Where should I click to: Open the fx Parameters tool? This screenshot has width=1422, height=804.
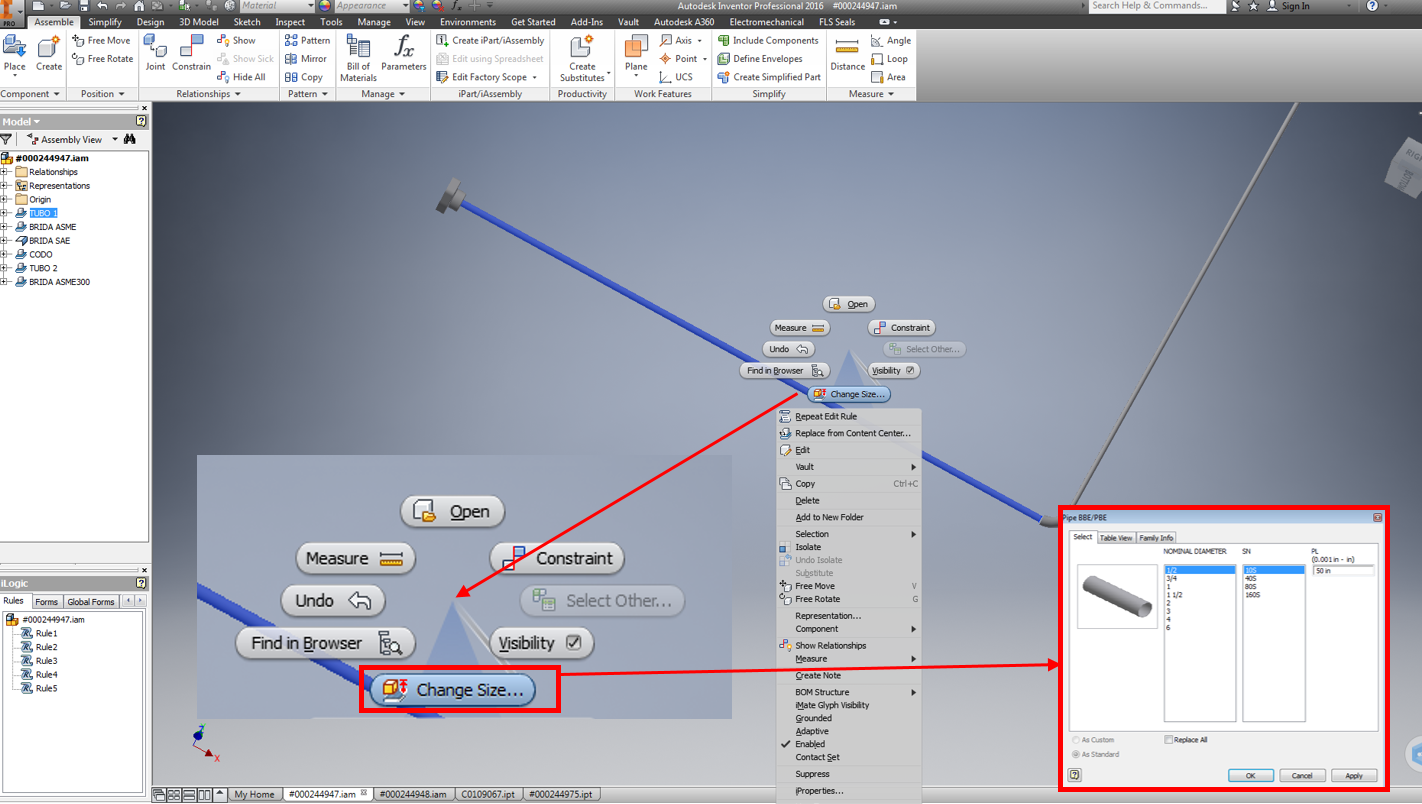[x=403, y=52]
